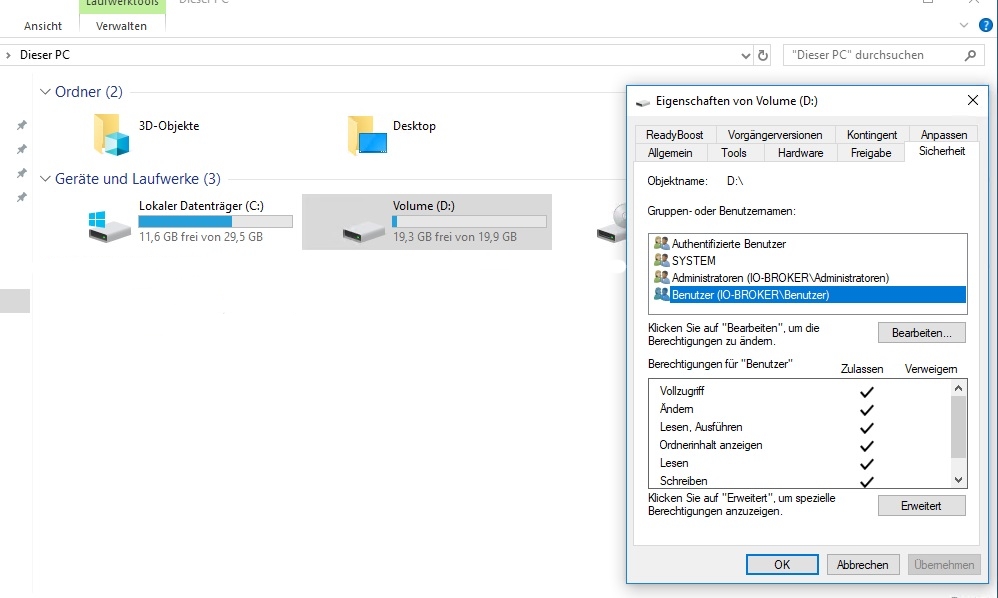This screenshot has height=598, width=998.
Task: Open Explorer help via the blue question mark
Action: (x=985, y=25)
